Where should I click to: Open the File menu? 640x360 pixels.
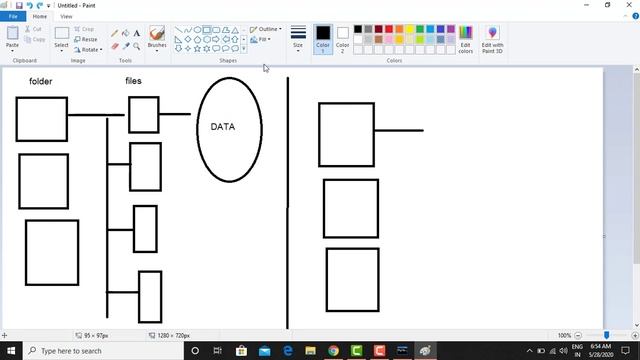pos(13,16)
